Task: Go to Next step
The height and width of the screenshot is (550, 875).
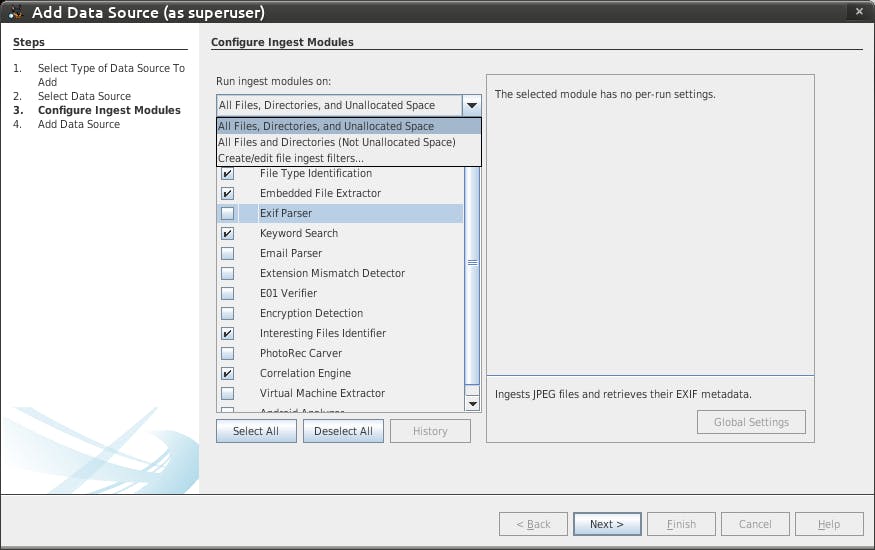Action: point(607,524)
